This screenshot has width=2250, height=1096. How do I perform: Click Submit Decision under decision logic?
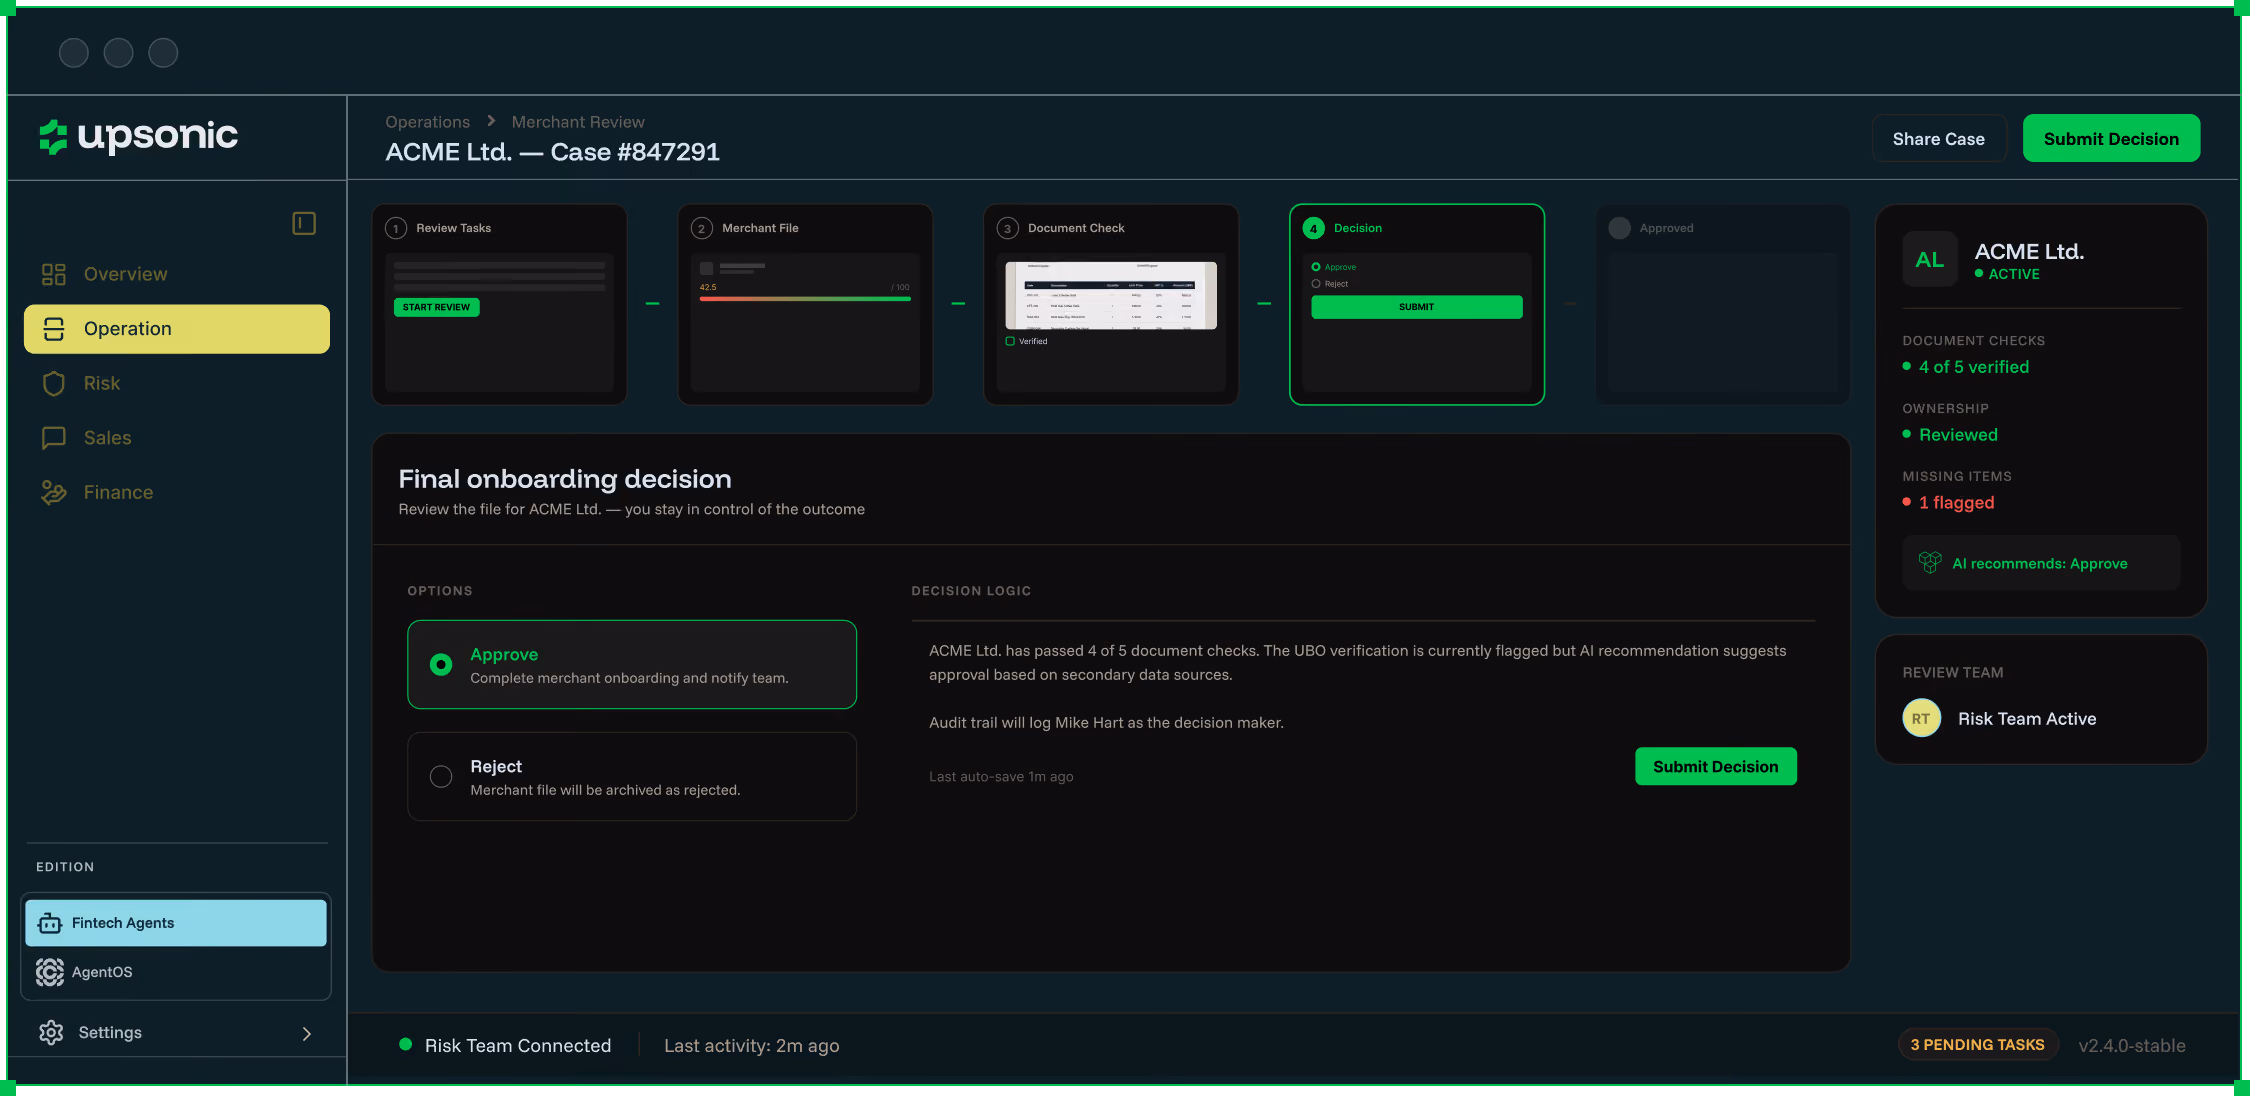[x=1716, y=766]
